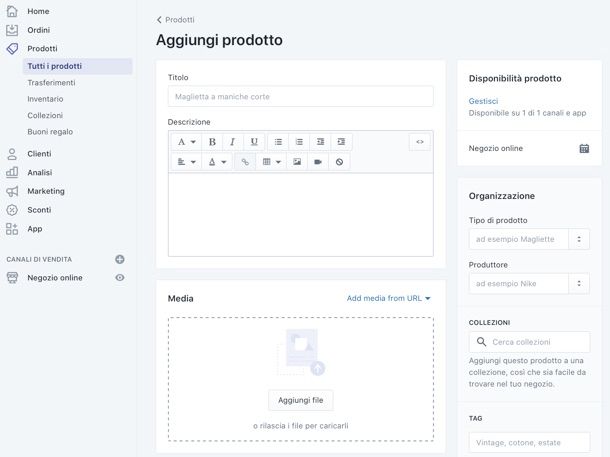Image resolution: width=610 pixels, height=457 pixels.
Task: Open Inventario submenu item
Action: (x=45, y=99)
